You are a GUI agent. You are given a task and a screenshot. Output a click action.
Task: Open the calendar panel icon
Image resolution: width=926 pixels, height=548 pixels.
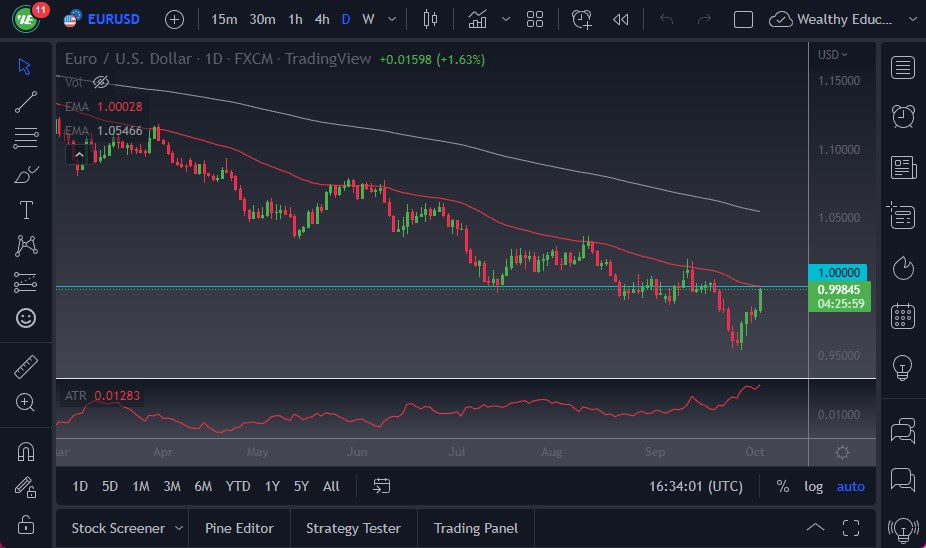pos(903,316)
